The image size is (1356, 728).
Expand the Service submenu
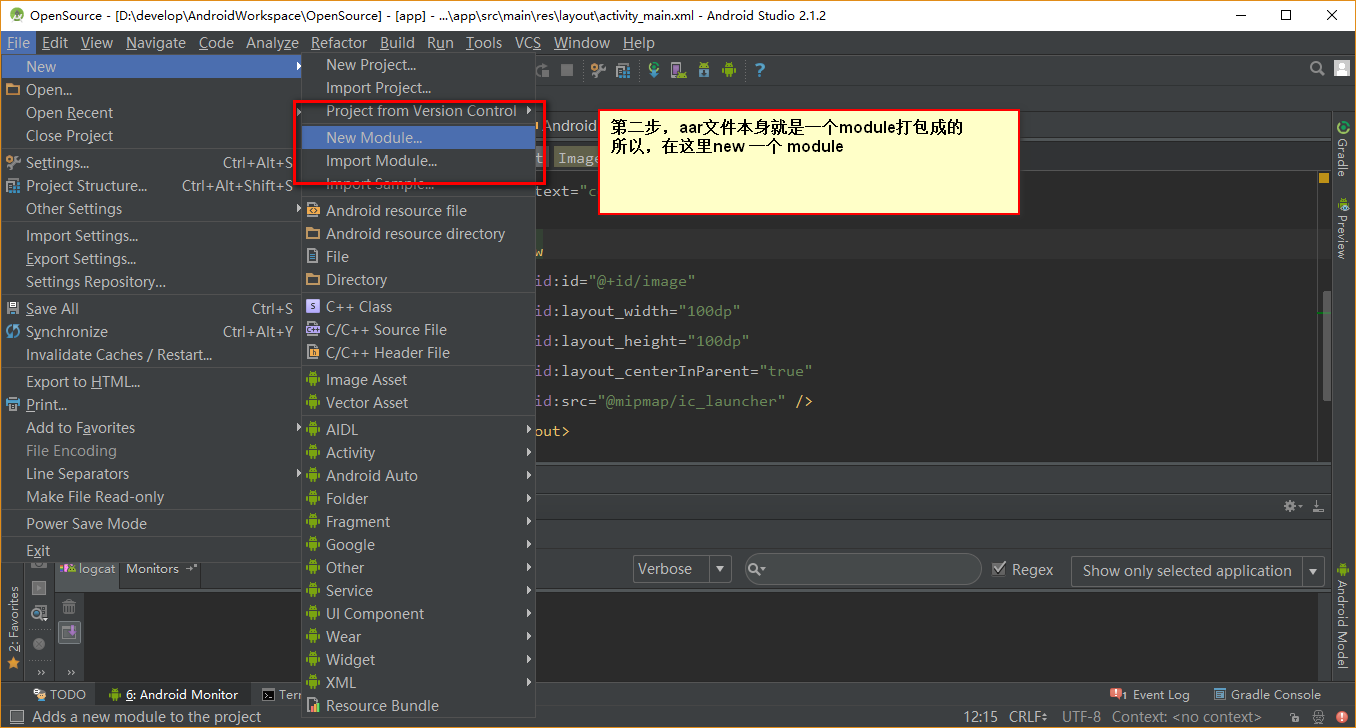419,591
